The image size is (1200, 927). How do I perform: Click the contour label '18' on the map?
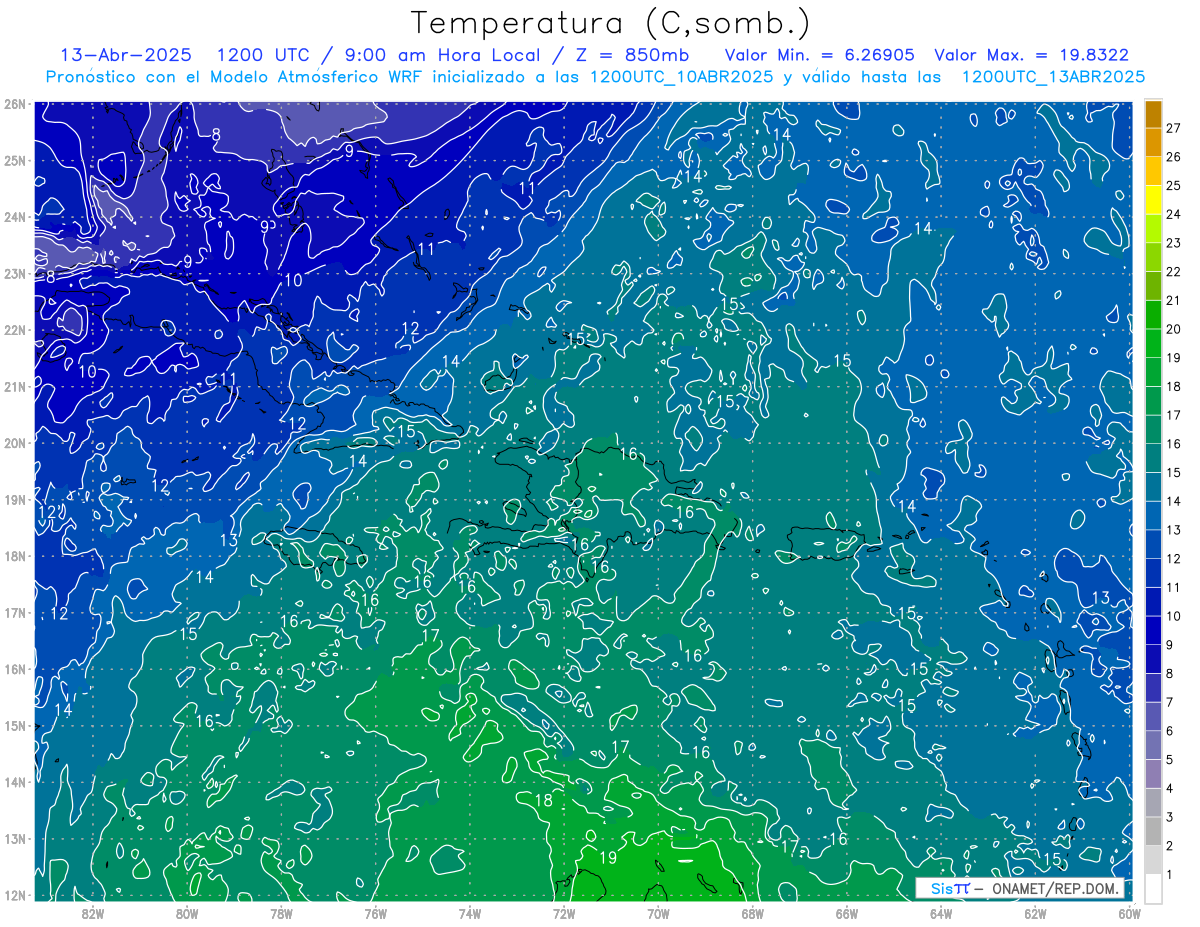tap(544, 801)
